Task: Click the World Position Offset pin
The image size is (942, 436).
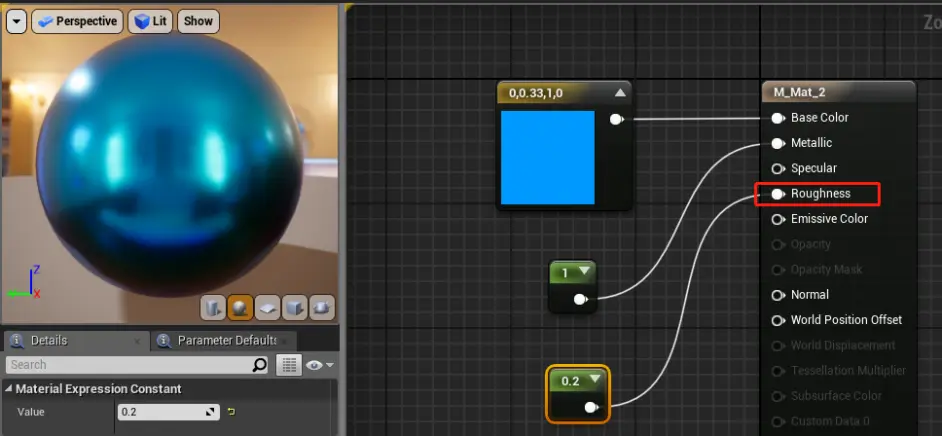Action: coord(778,320)
